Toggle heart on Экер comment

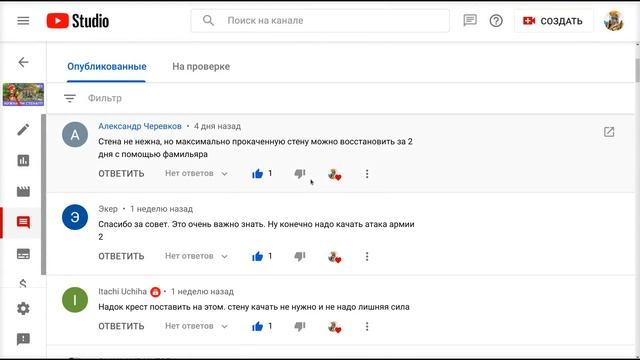[x=334, y=257]
